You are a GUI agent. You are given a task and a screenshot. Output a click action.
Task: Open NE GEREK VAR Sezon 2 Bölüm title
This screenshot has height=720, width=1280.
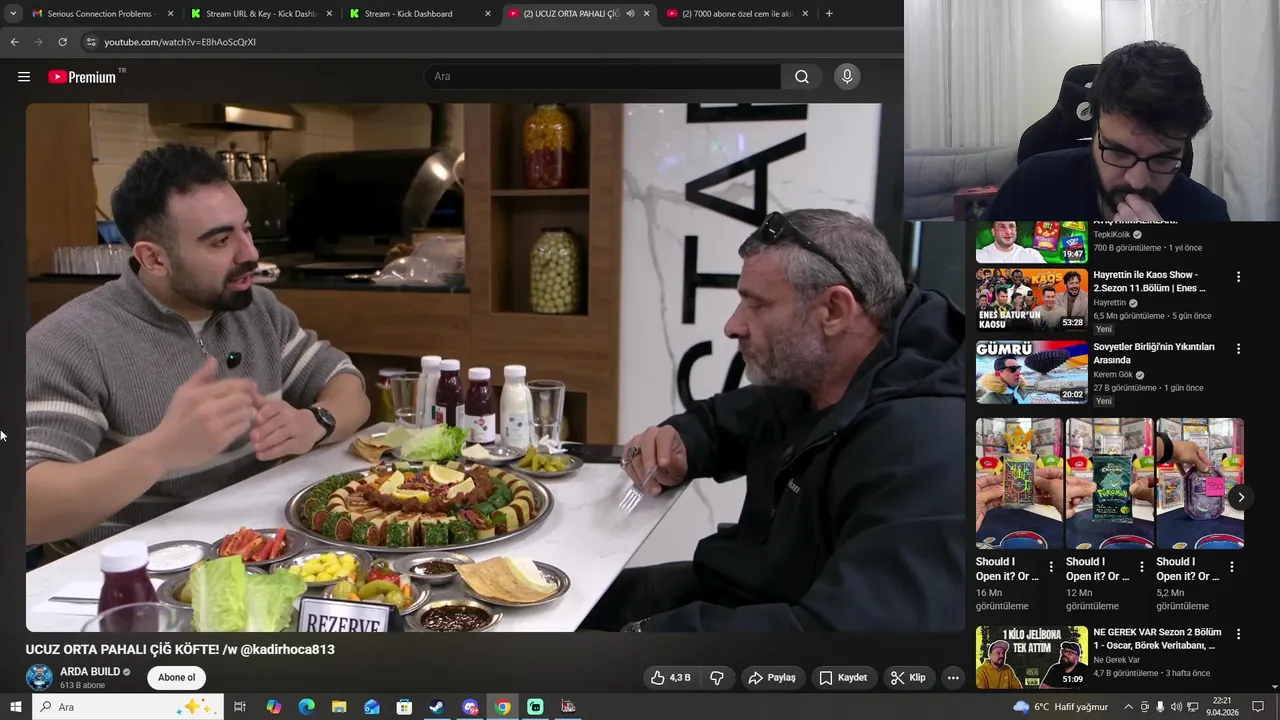[1157, 639]
